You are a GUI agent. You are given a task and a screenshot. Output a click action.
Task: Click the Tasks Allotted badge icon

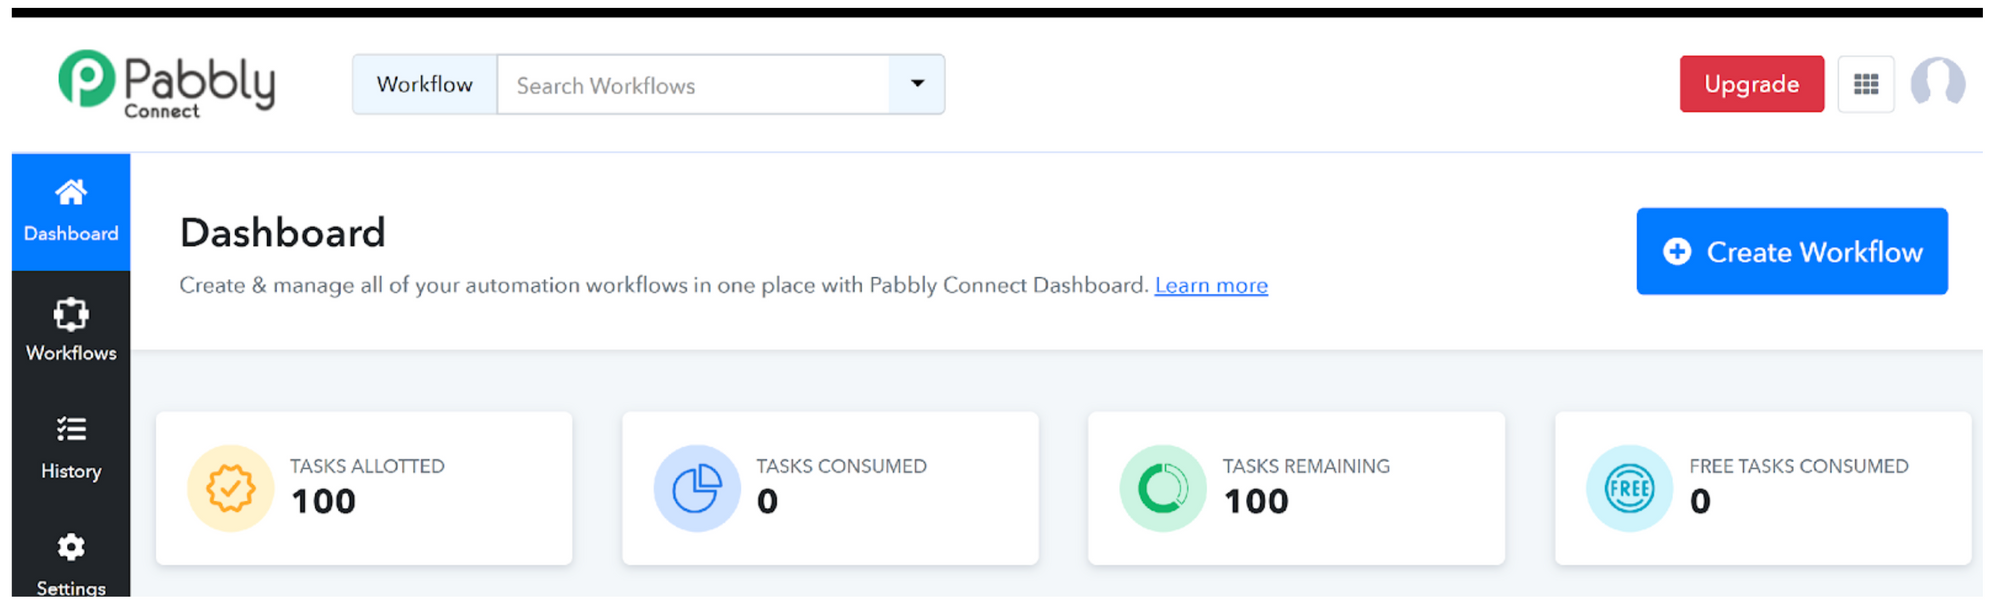tap(230, 488)
